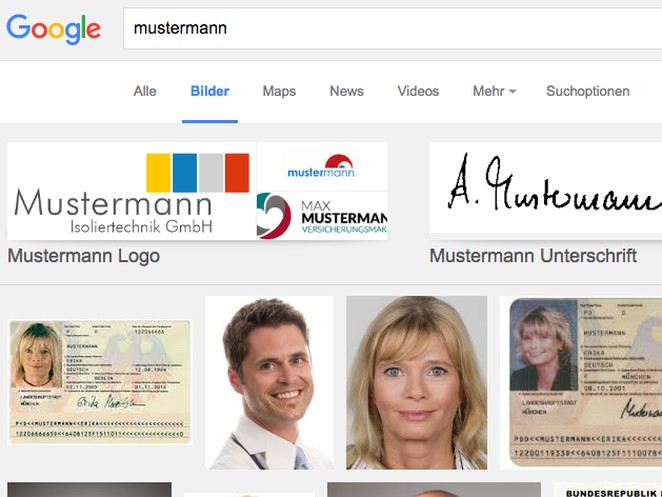Click the Google logo

click(x=54, y=29)
